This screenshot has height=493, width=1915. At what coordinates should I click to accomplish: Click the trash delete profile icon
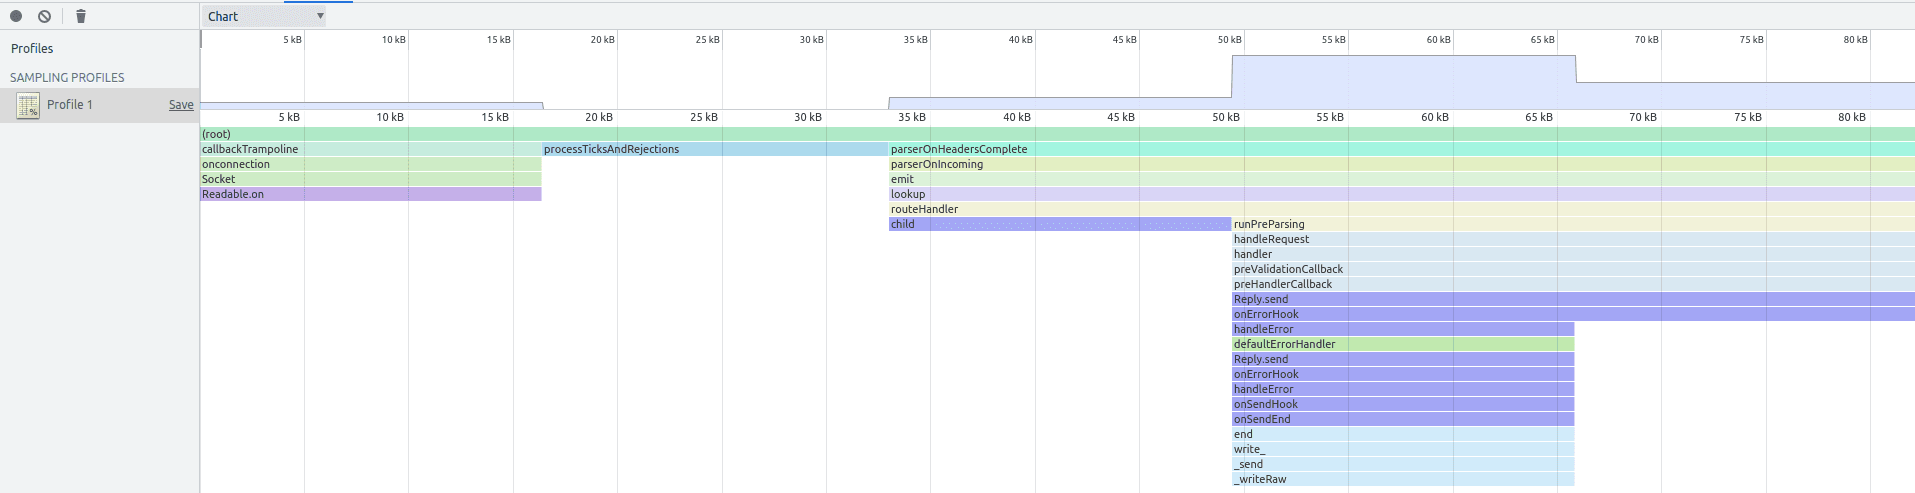(81, 16)
